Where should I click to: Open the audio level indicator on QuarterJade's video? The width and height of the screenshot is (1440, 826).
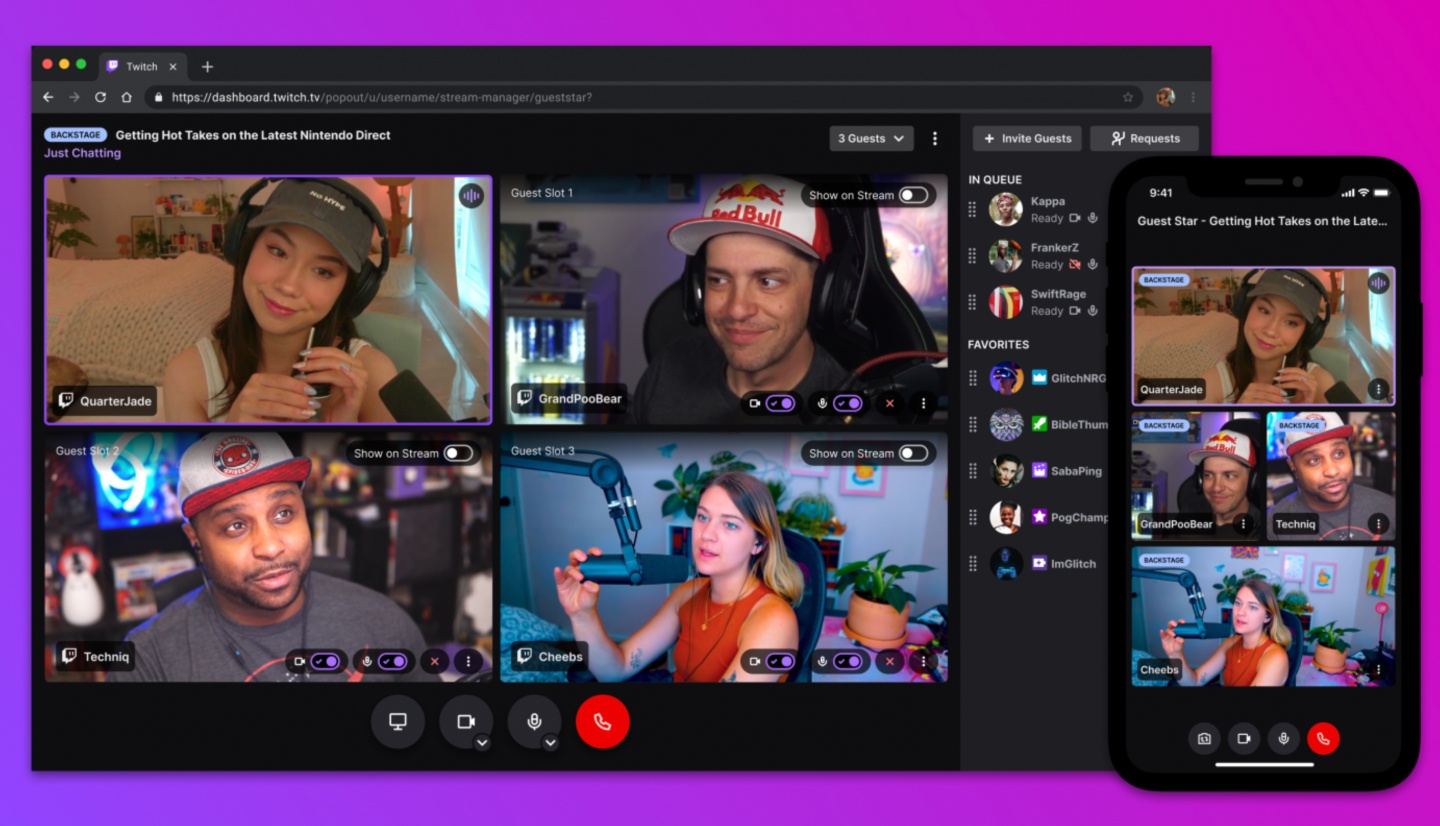pos(470,196)
